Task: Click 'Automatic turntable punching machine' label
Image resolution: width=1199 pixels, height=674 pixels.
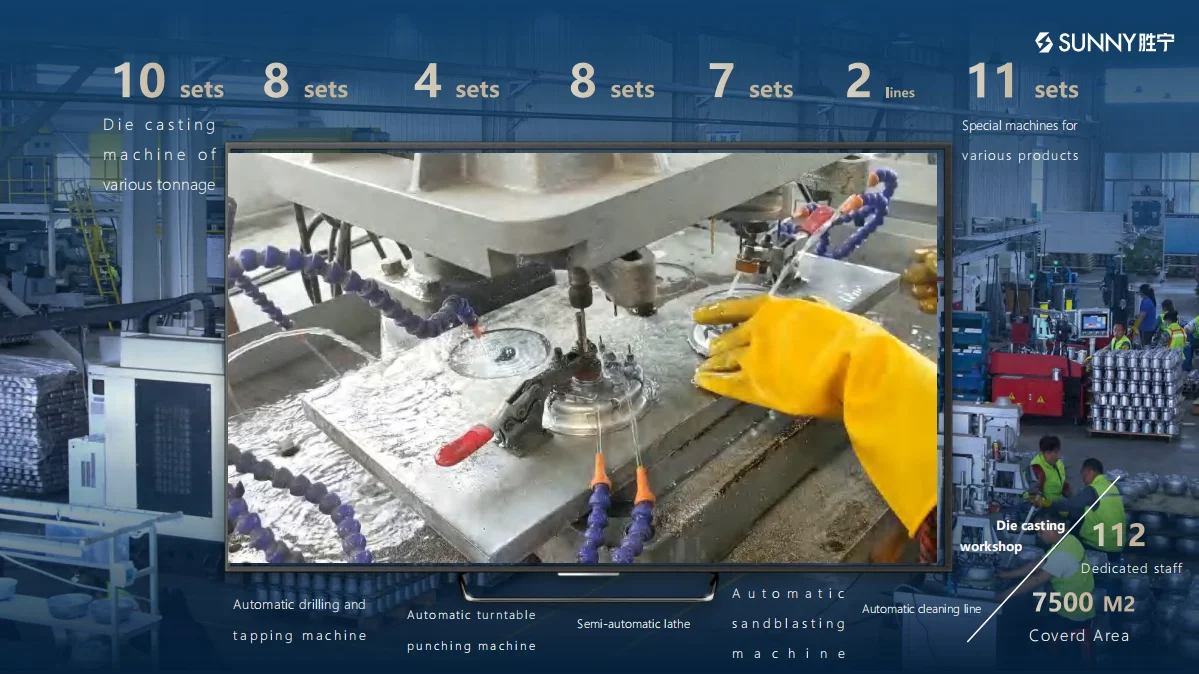Action: (x=471, y=630)
